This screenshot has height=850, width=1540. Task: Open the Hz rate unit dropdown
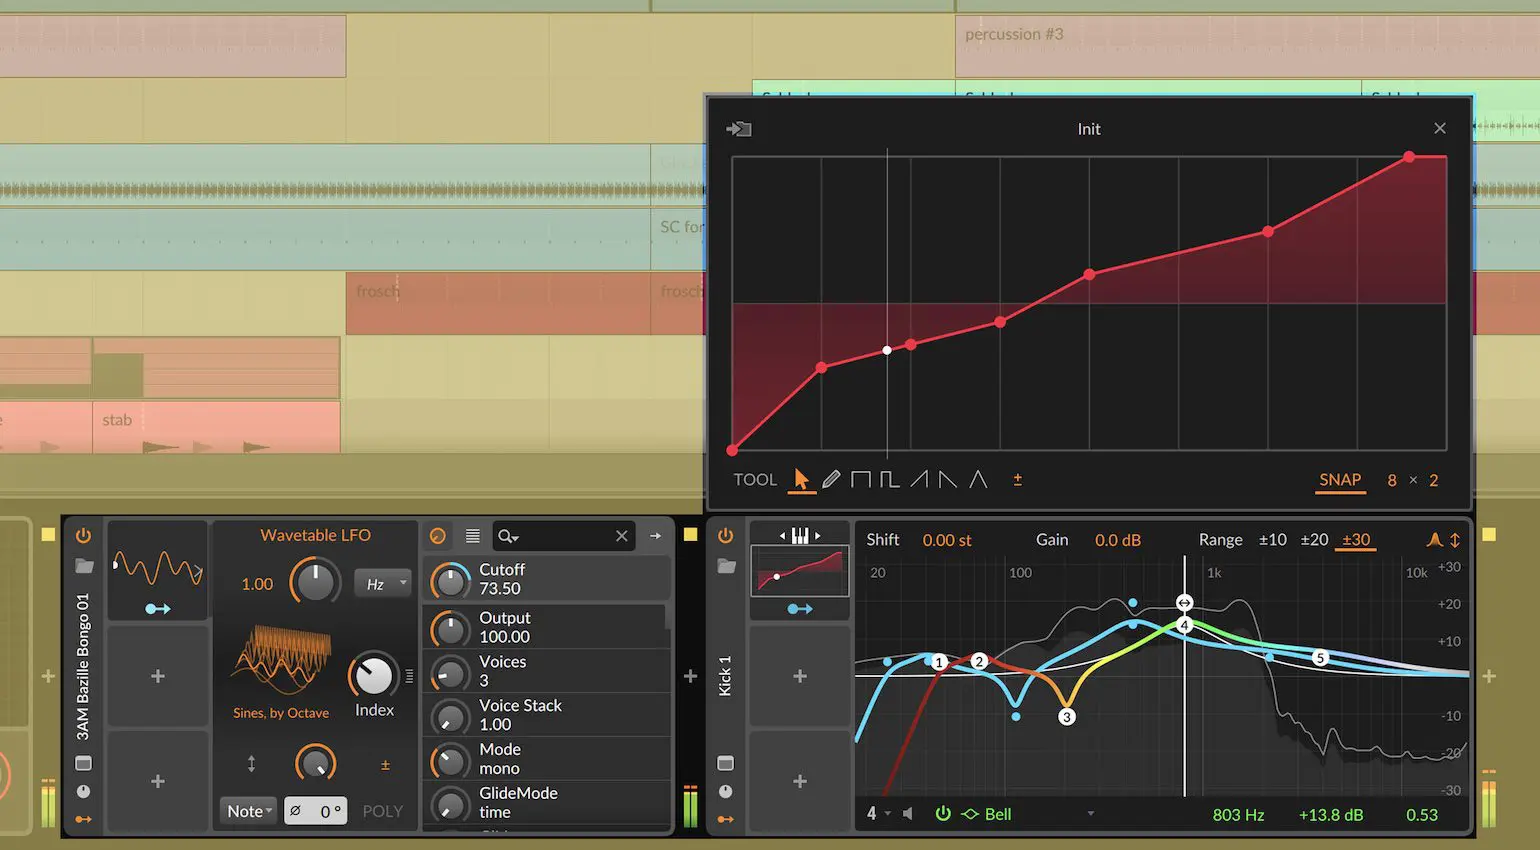(383, 584)
